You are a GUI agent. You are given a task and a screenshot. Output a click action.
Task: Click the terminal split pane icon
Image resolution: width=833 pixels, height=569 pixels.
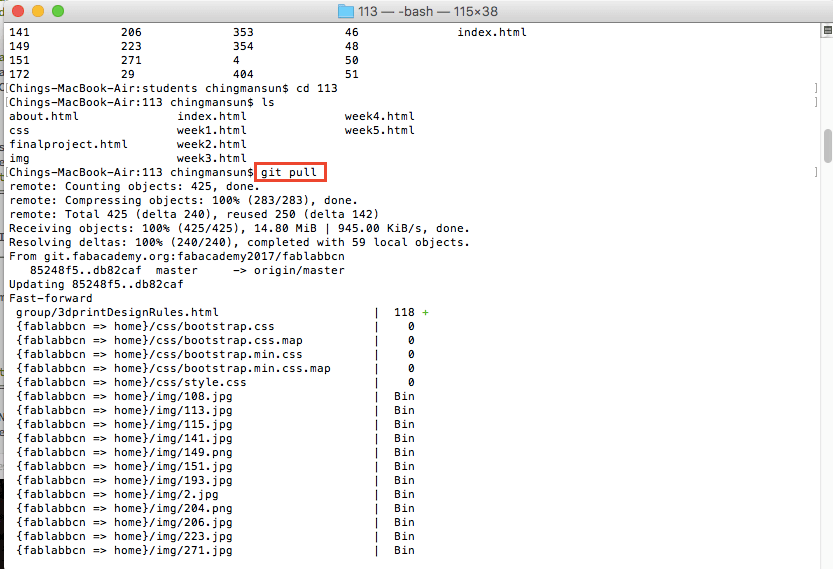(827, 31)
